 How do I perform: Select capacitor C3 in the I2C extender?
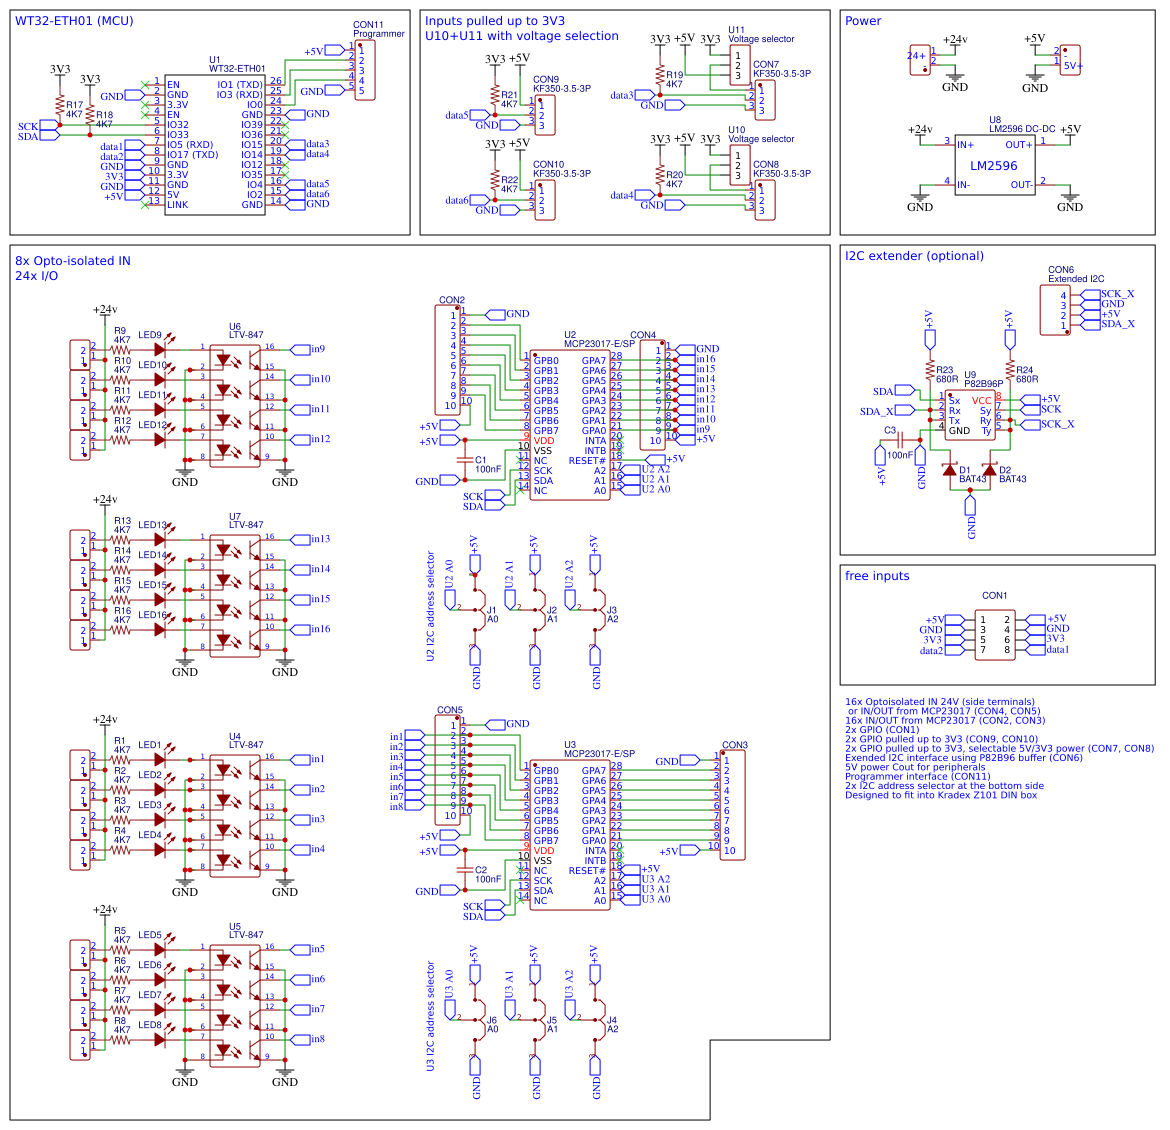click(898, 440)
